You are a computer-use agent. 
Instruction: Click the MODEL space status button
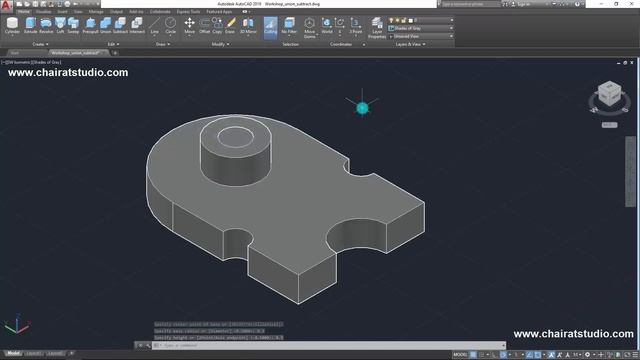point(460,355)
